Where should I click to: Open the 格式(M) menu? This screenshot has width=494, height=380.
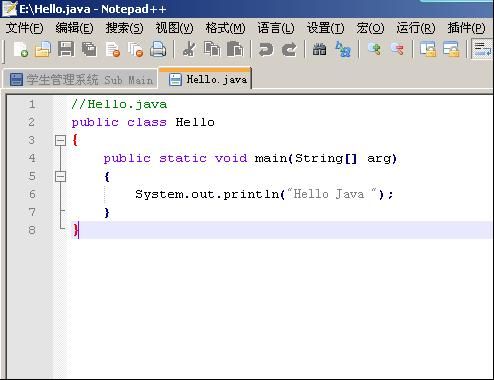coord(225,28)
